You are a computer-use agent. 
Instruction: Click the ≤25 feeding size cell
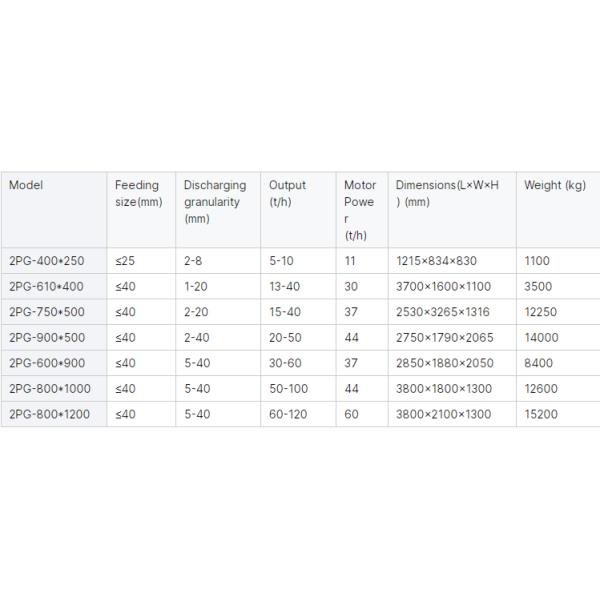(x=125, y=260)
